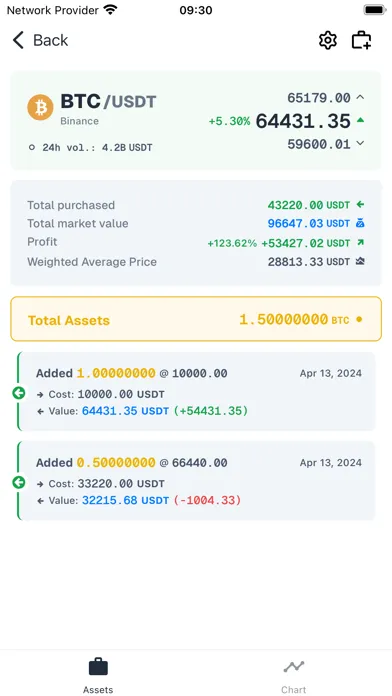Image resolution: width=392 pixels, height=696 pixels.
Task: Tap the BTC/USDT pair title
Action: tap(108, 102)
